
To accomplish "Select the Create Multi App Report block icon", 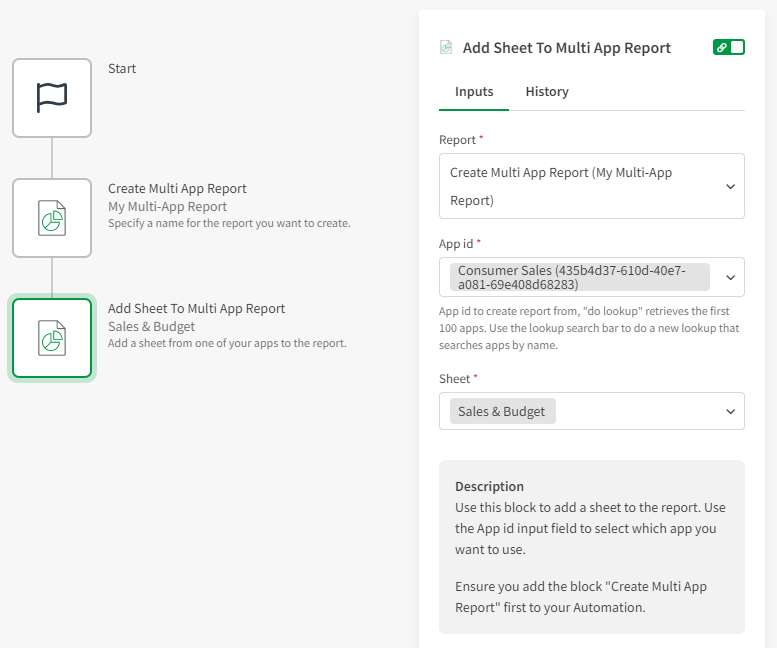I will pyautogui.click(x=52, y=218).
